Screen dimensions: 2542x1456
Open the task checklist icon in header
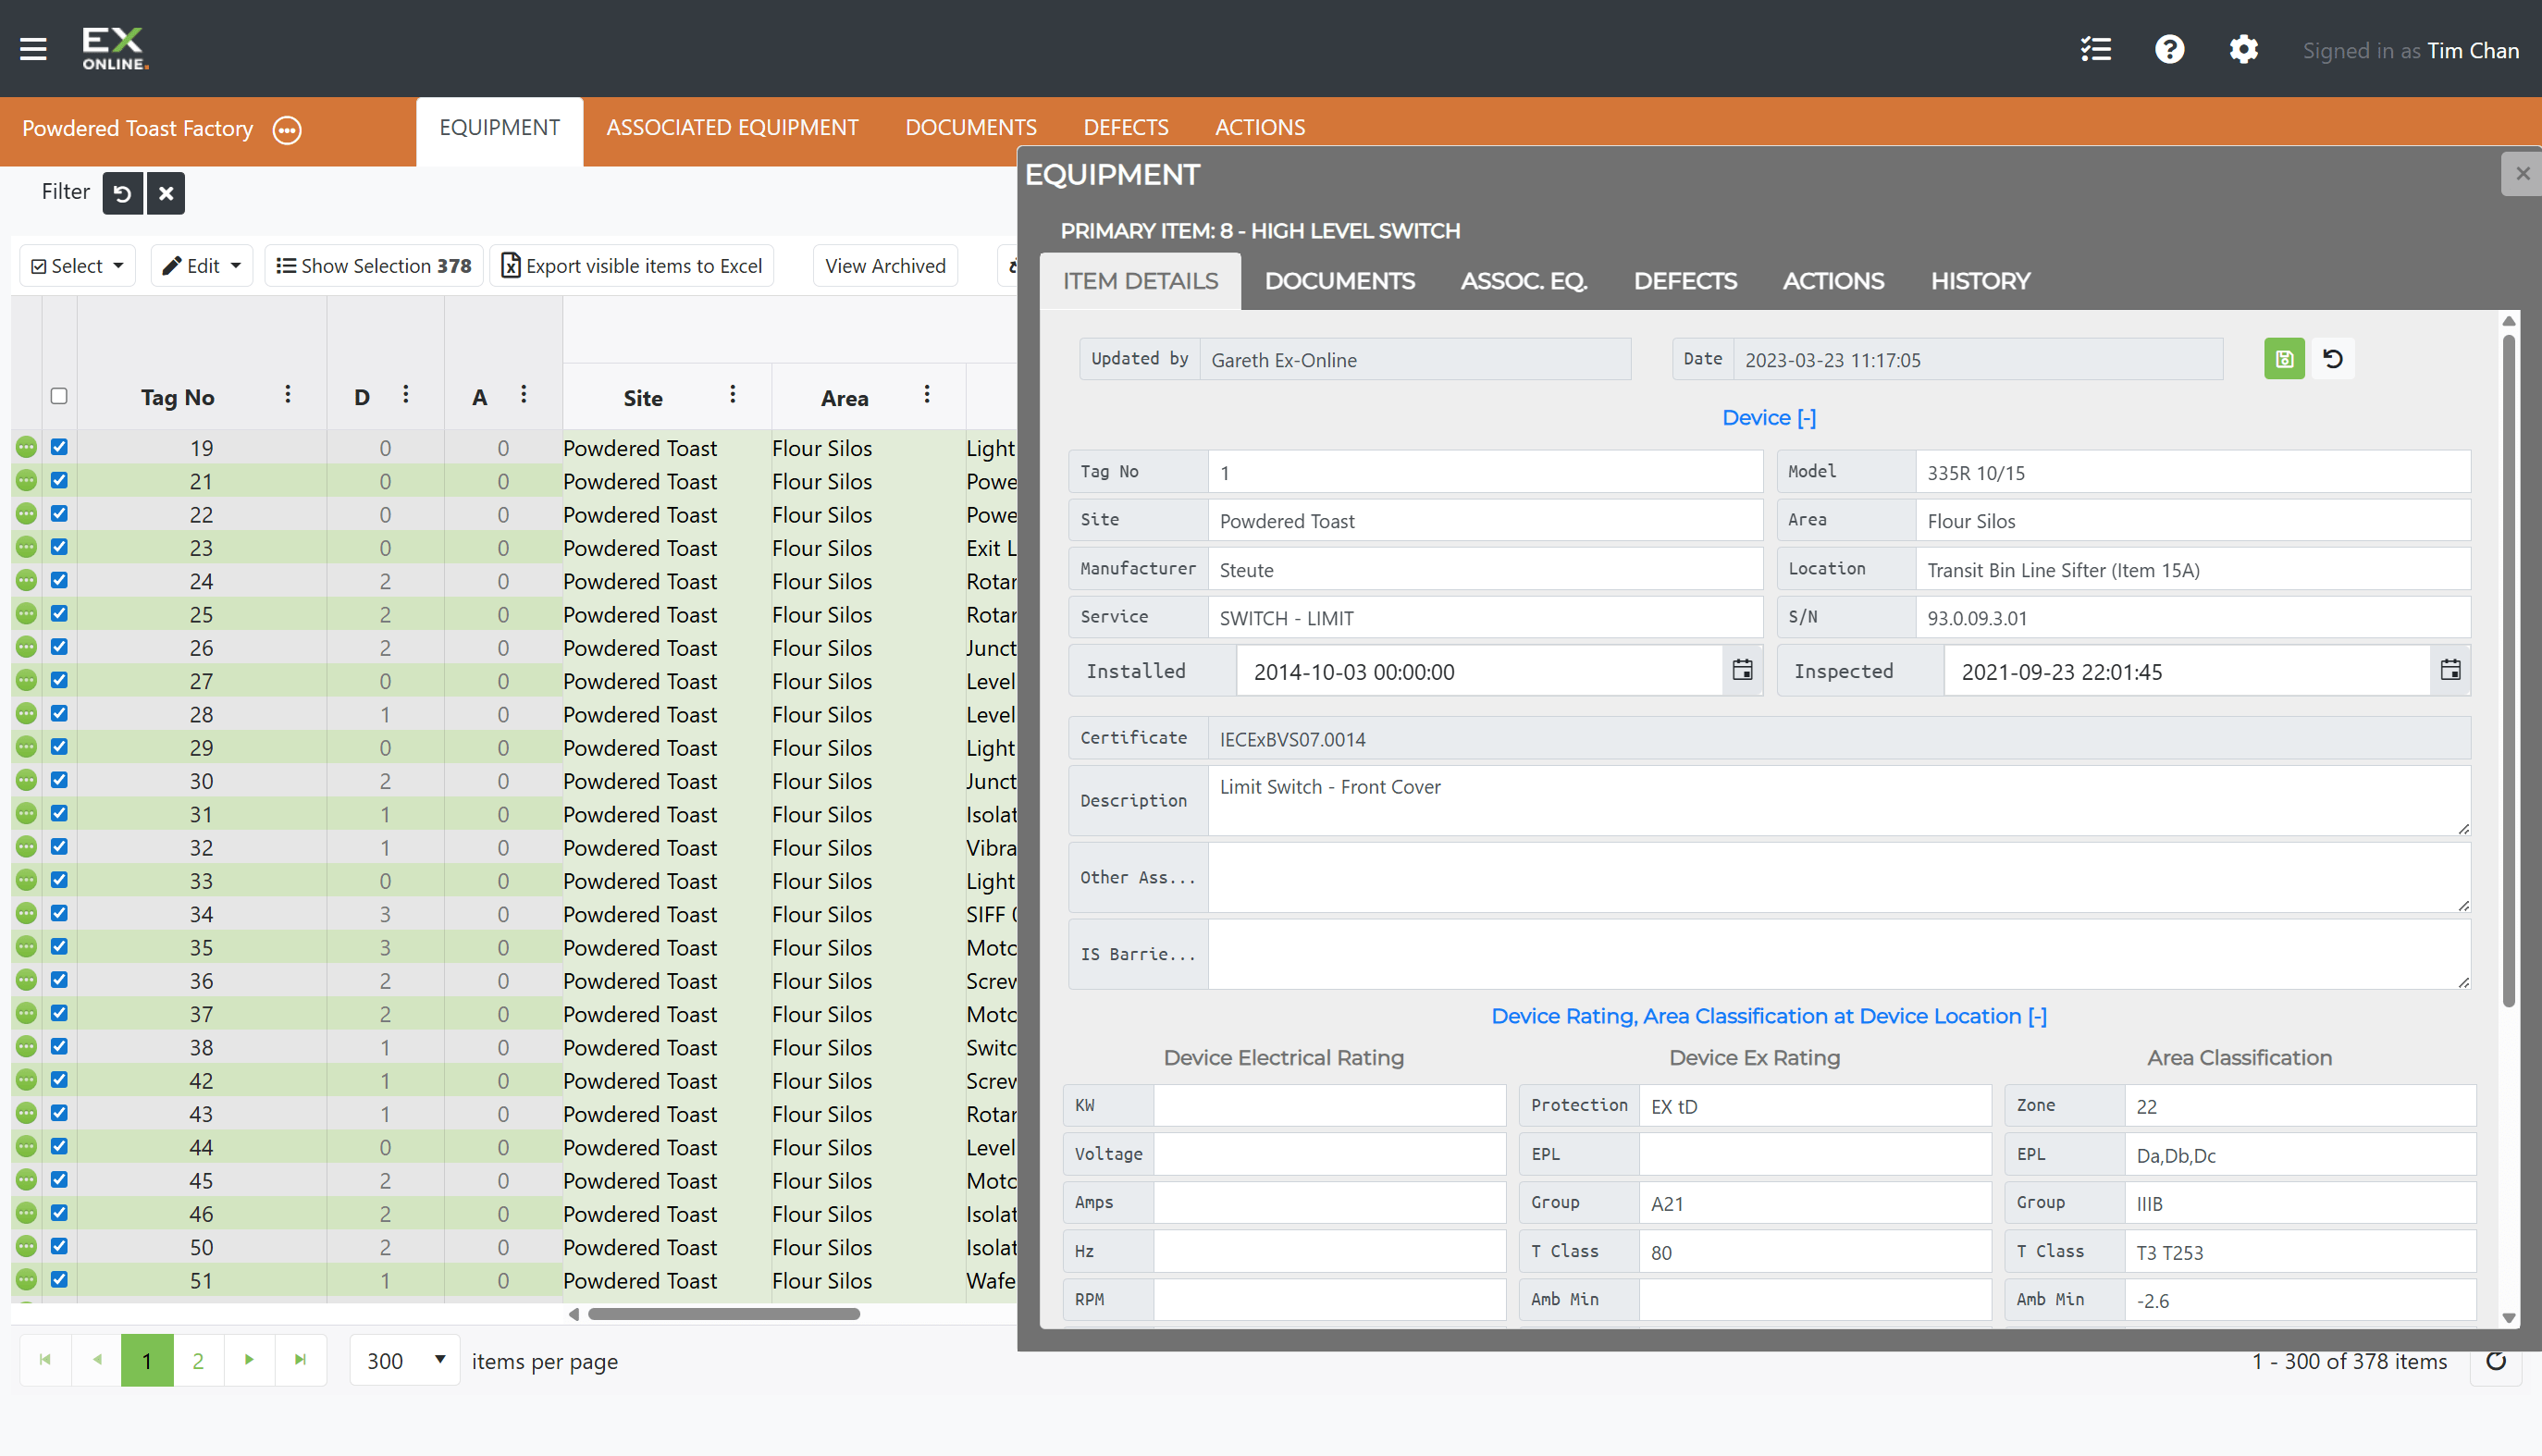tap(2095, 49)
